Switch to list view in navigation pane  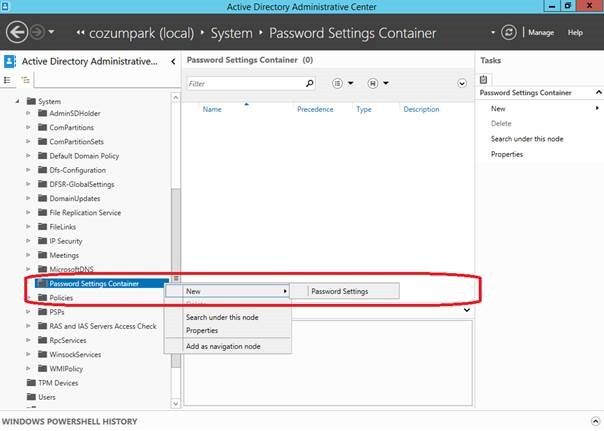[x=7, y=80]
